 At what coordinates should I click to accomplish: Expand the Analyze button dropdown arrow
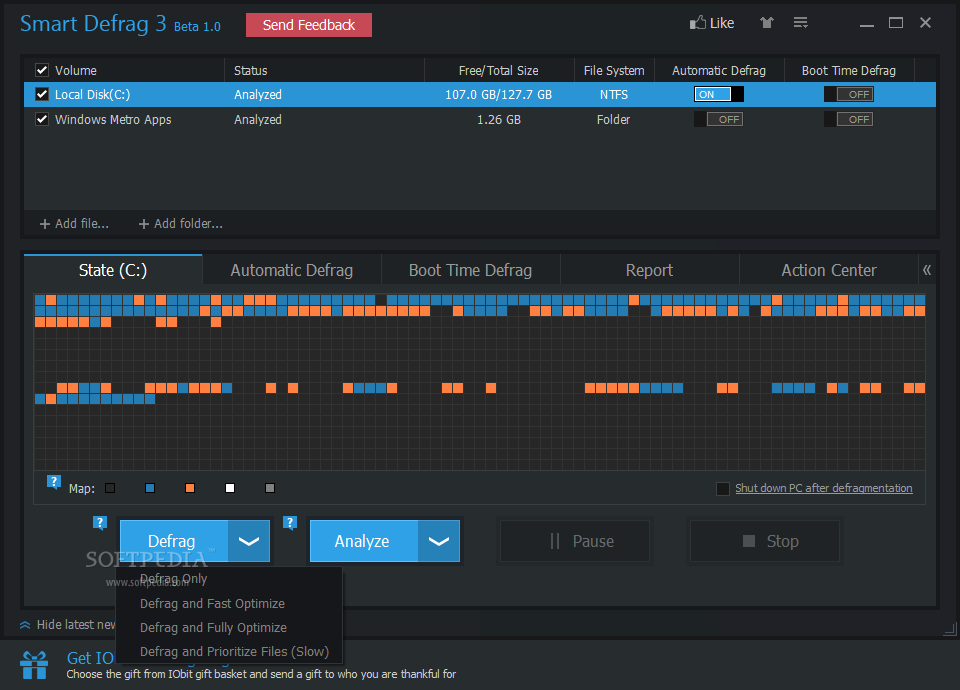click(x=438, y=541)
